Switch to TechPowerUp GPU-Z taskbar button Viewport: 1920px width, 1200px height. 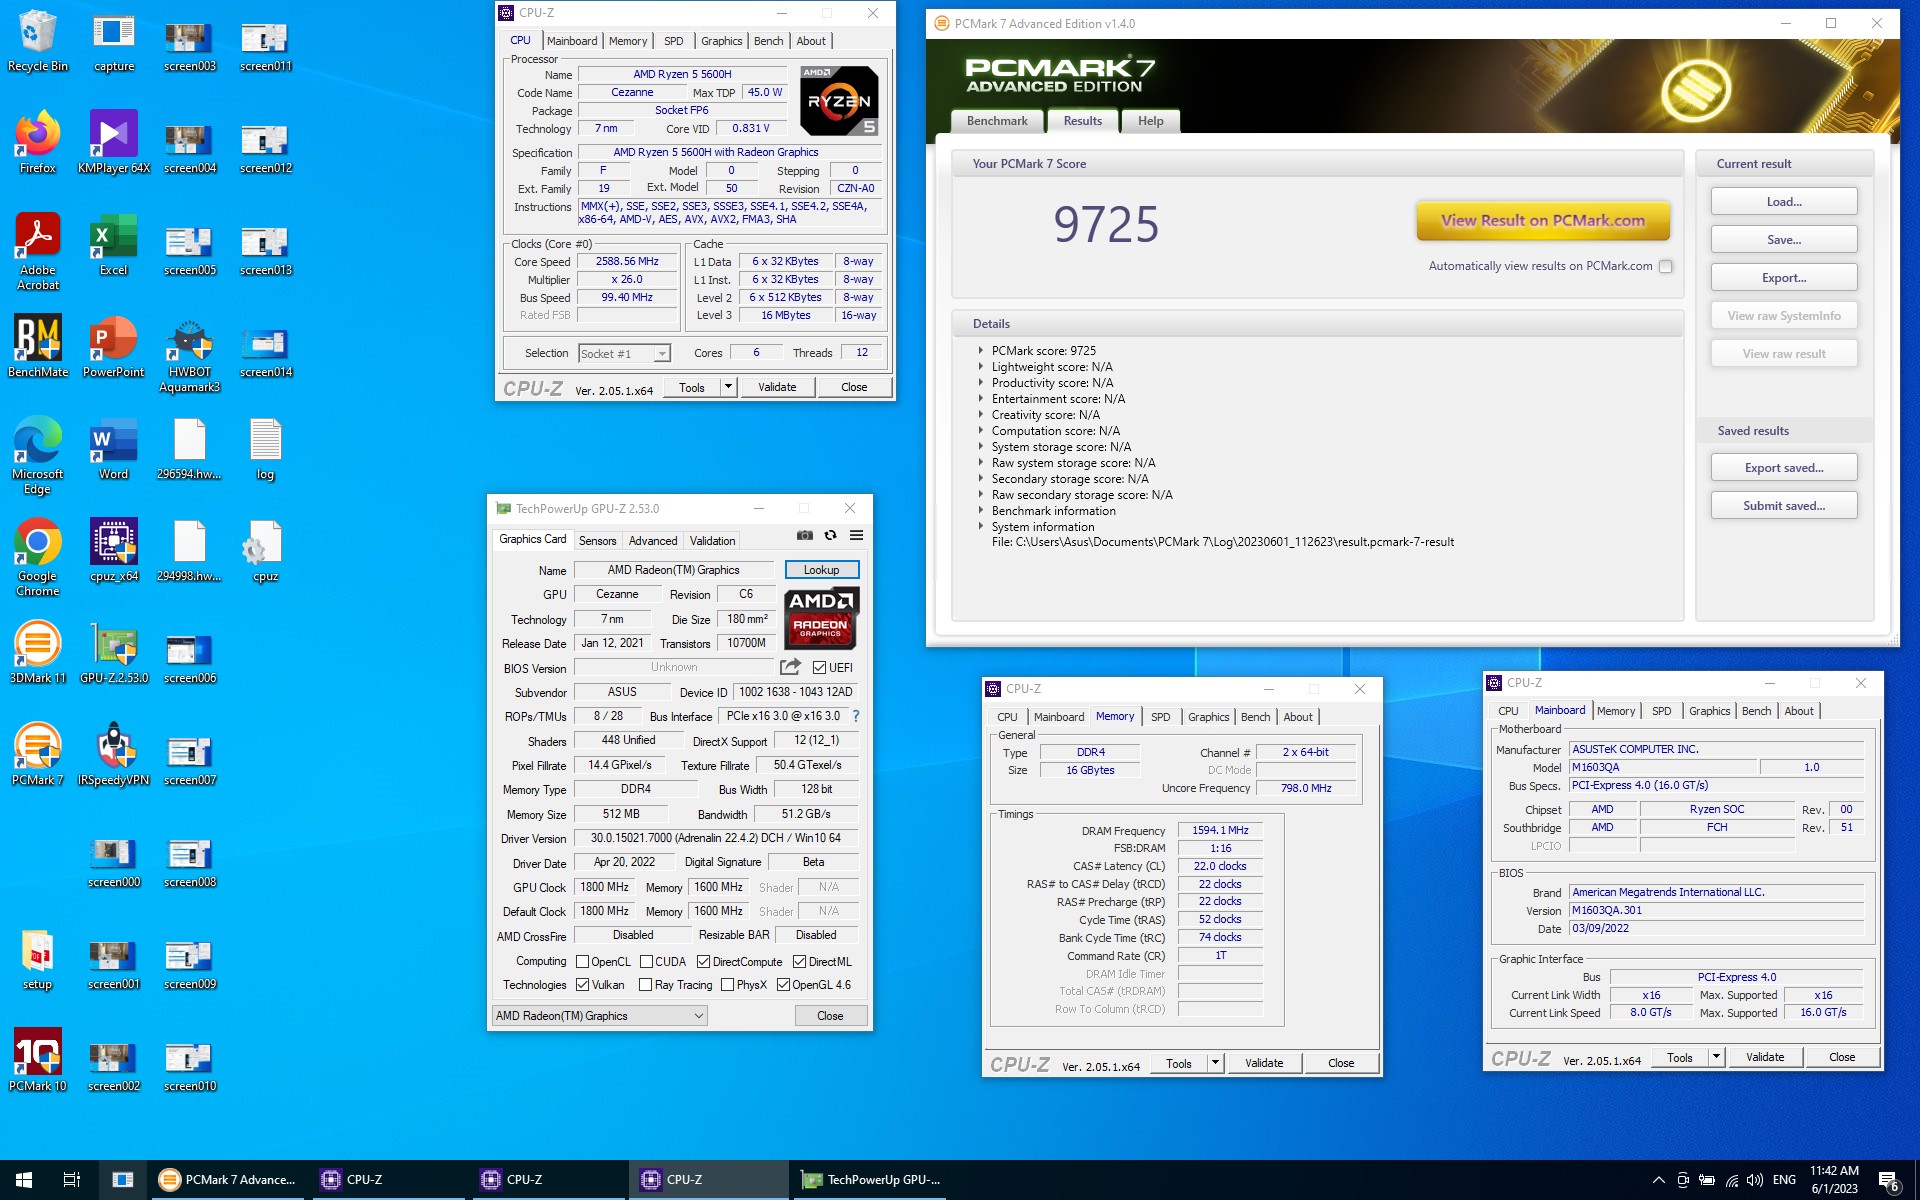click(x=870, y=1180)
